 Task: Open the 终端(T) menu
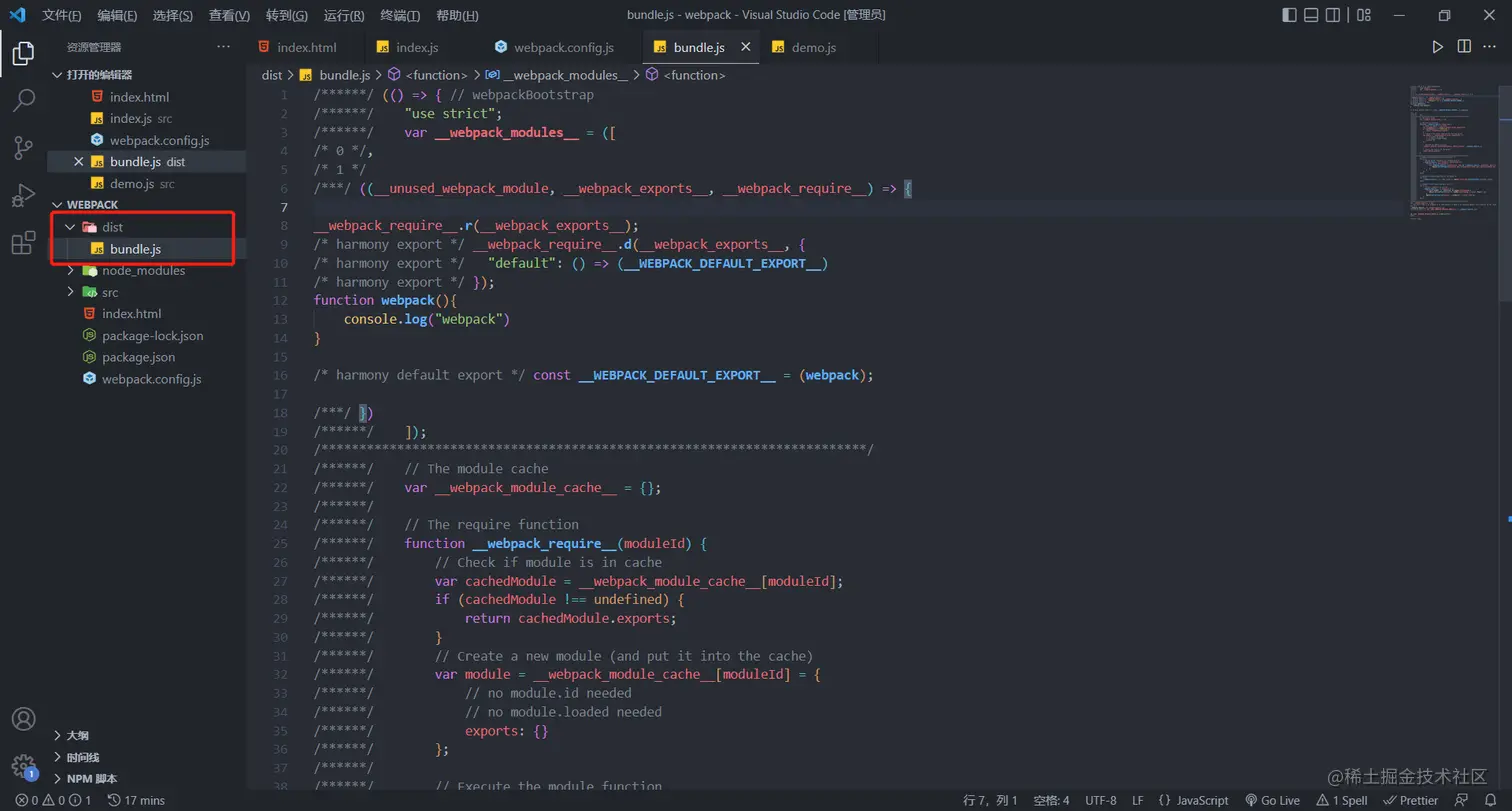pyautogui.click(x=401, y=16)
